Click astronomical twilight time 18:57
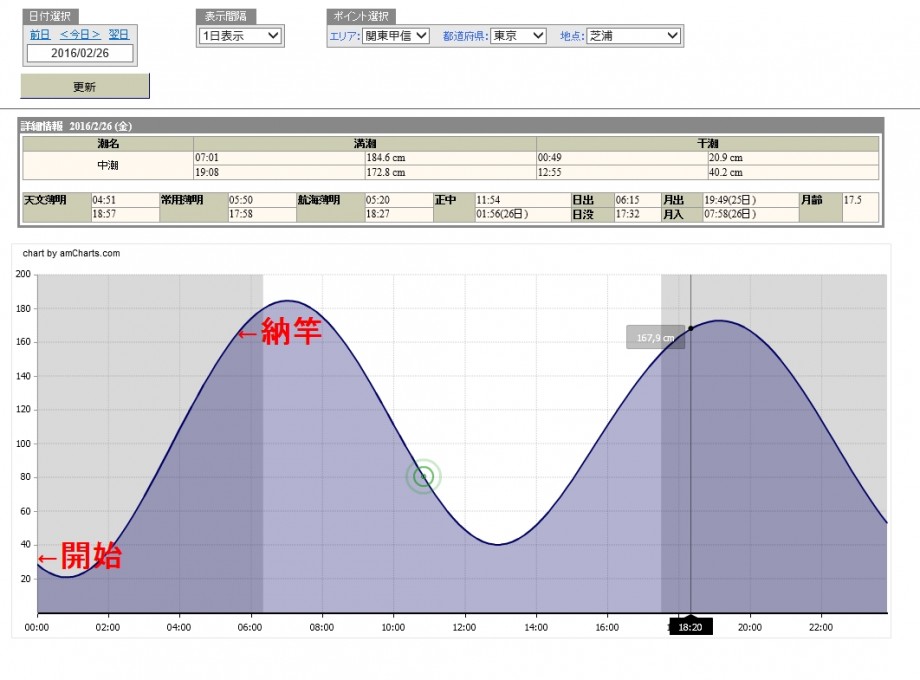Image resolution: width=920 pixels, height=680 pixels. click(x=125, y=214)
